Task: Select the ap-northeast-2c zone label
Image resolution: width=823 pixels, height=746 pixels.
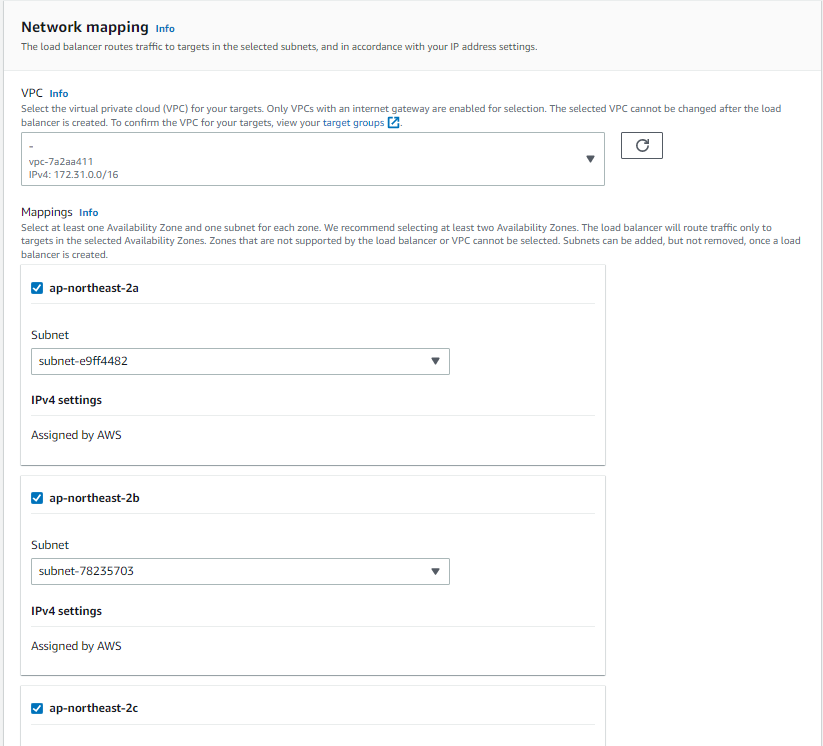Action: (93, 708)
